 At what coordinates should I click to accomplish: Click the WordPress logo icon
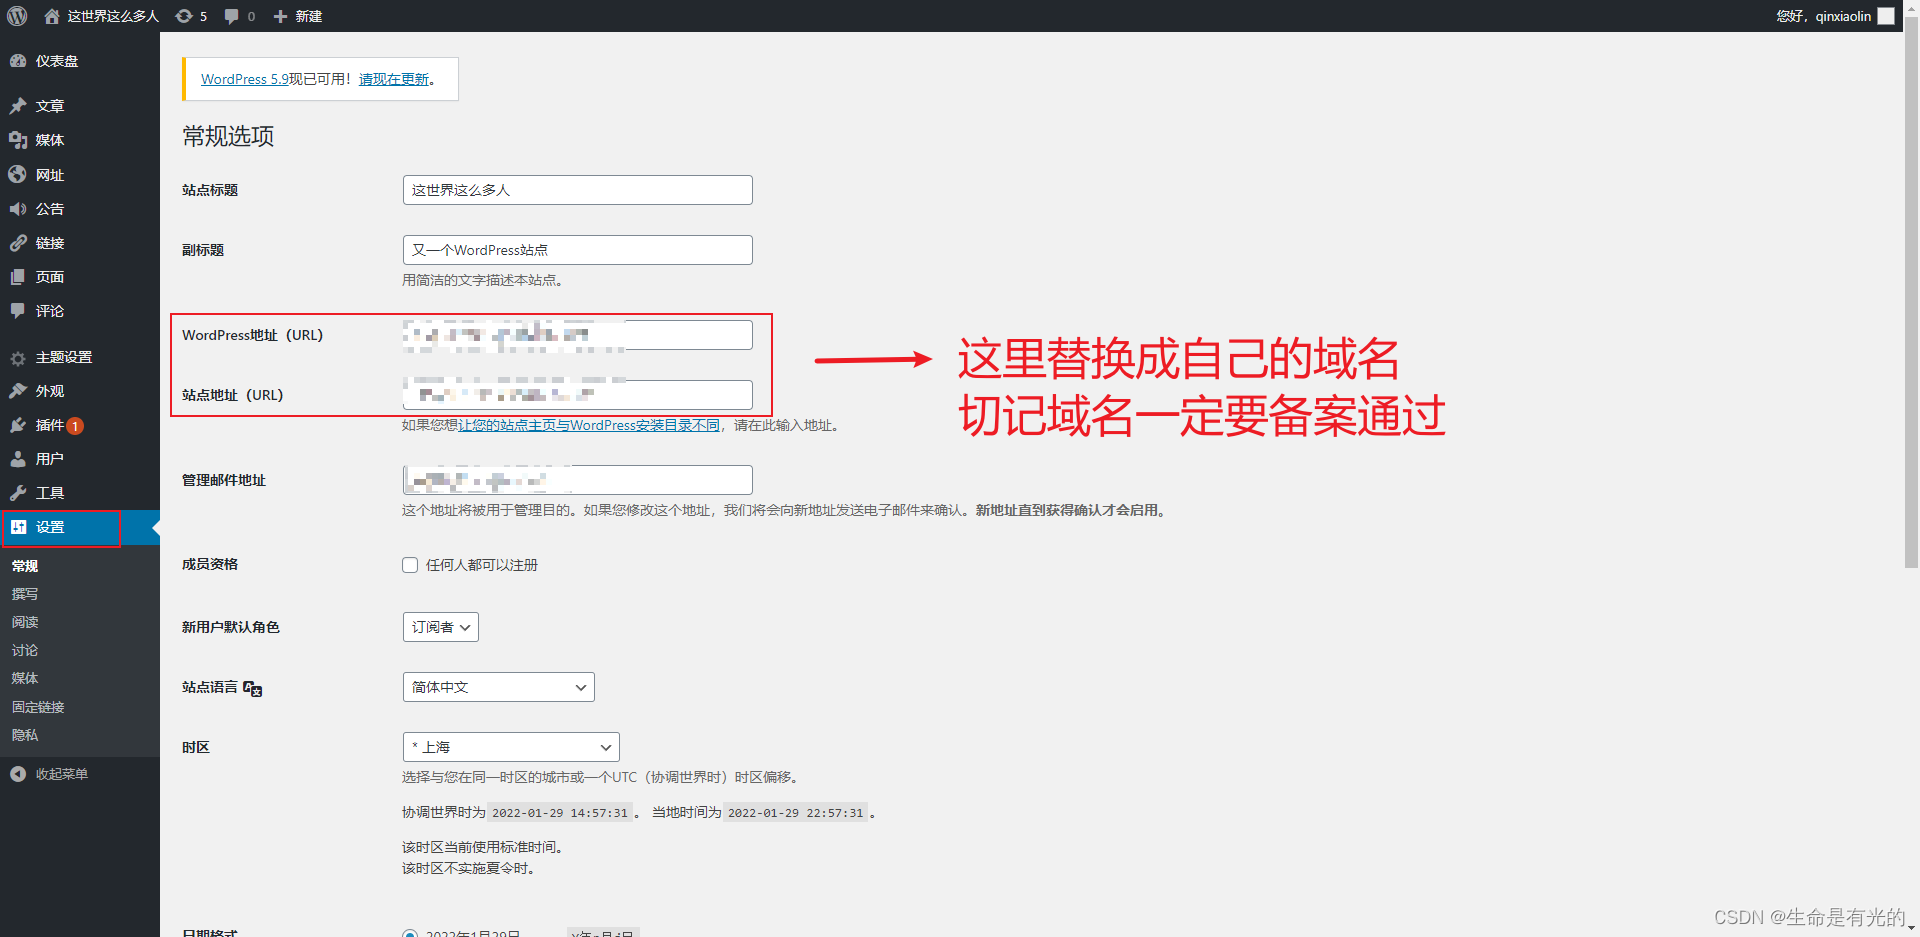(x=17, y=16)
